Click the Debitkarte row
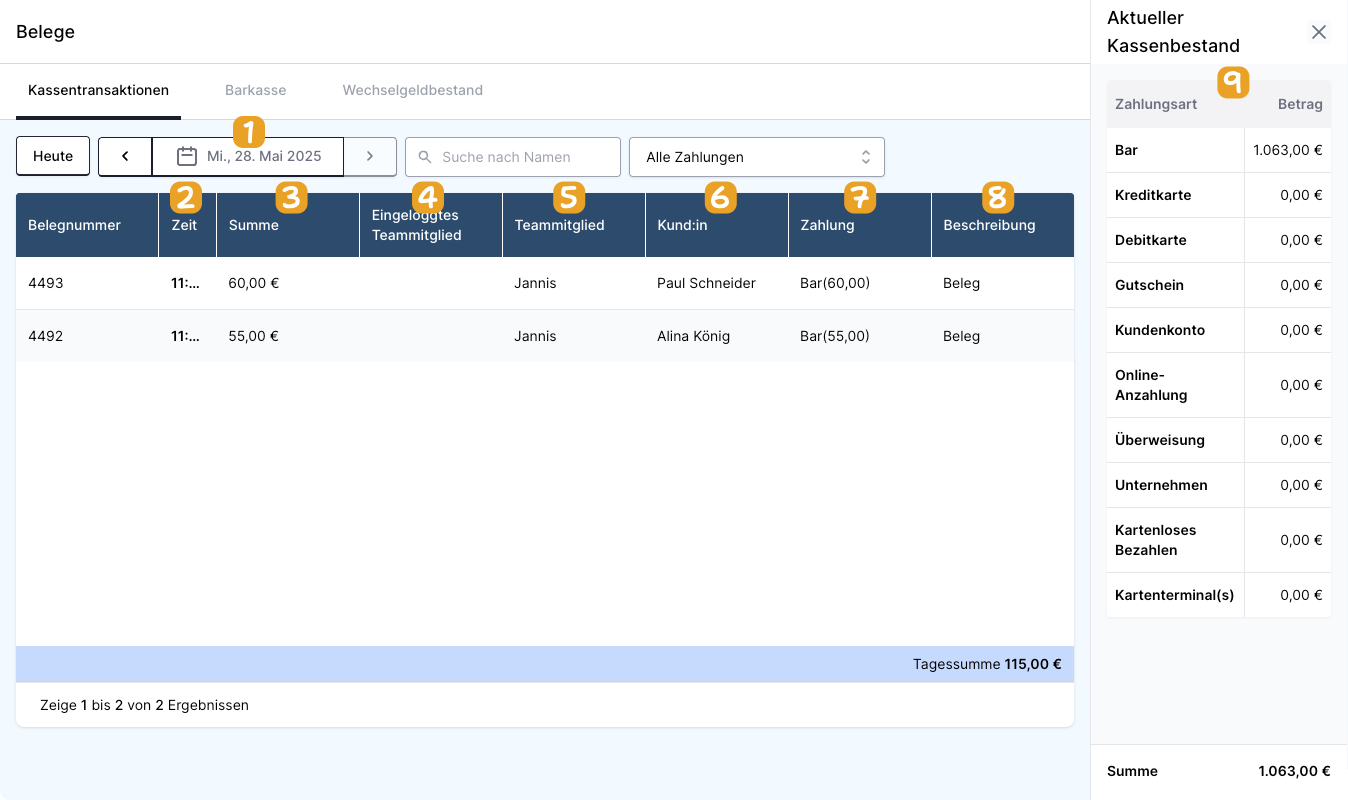 point(1219,240)
